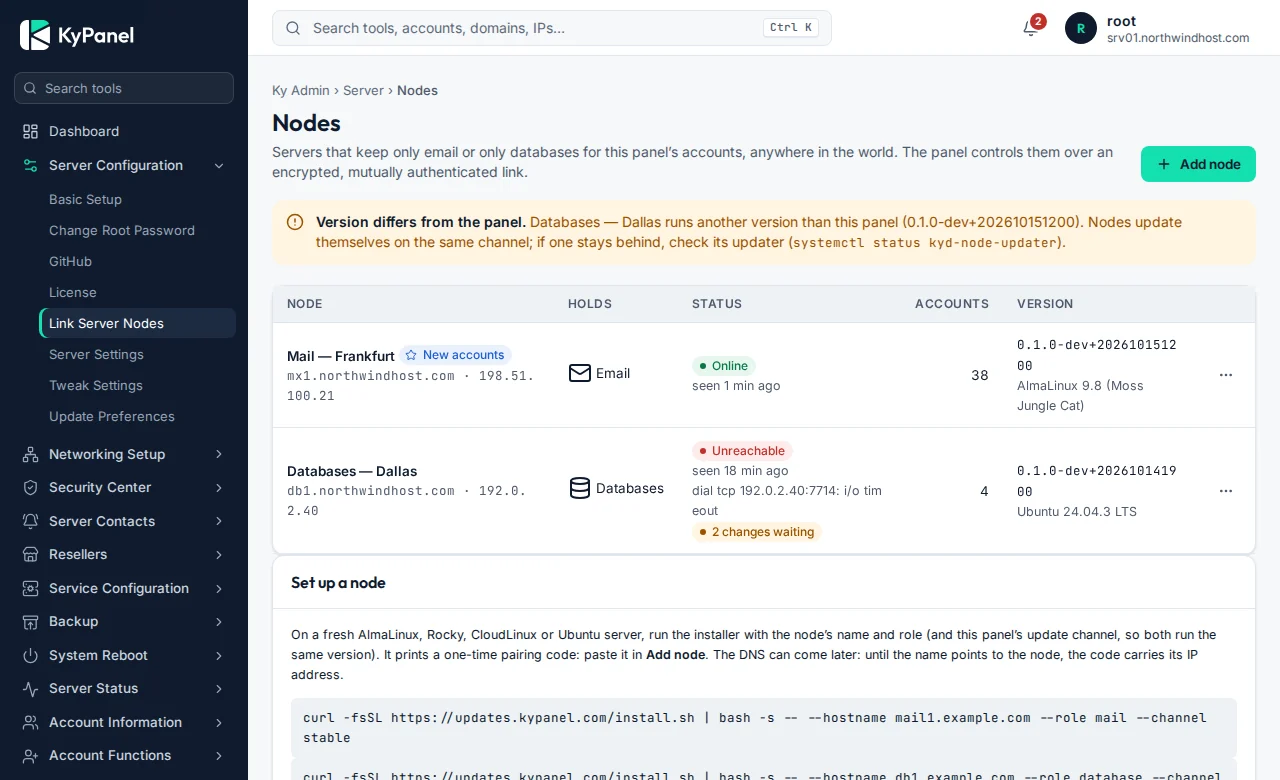Click the Email envelope icon
Screen dimensions: 1280x780
[x=580, y=373]
